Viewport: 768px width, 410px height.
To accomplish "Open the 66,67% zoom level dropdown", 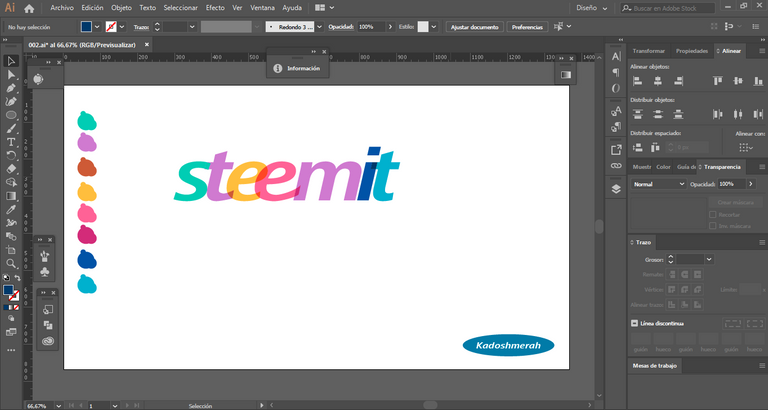I will [x=59, y=406].
